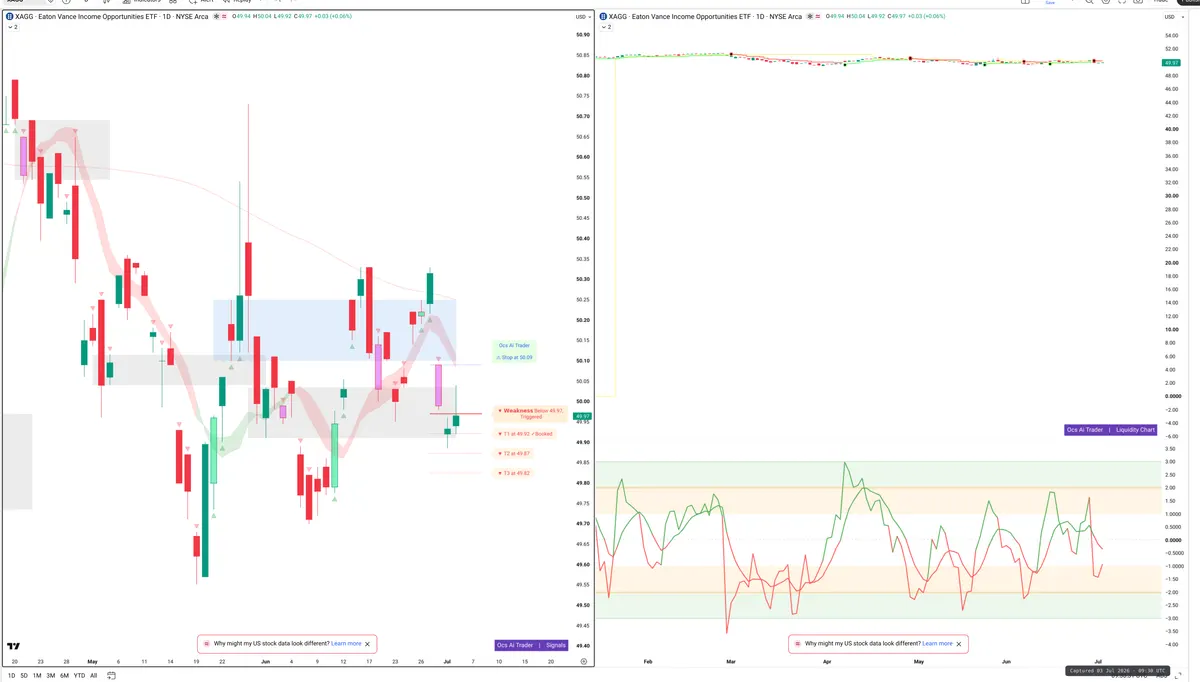Select the 1M time range
This screenshot has height=682, width=1200.
[x=37, y=676]
